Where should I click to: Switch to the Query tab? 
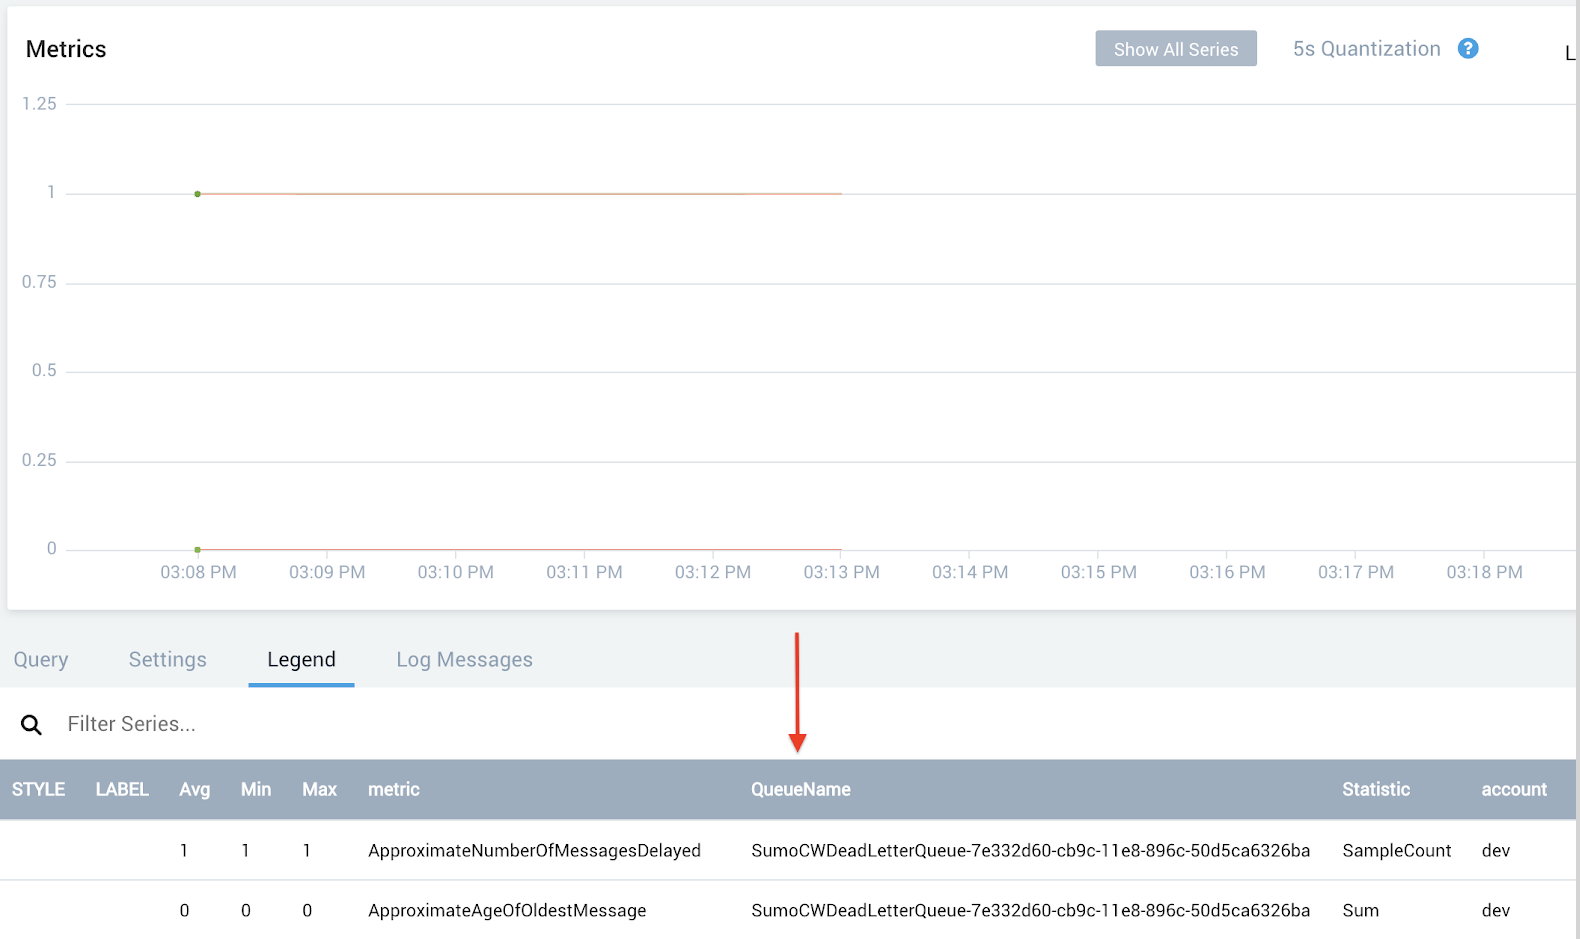(x=41, y=660)
